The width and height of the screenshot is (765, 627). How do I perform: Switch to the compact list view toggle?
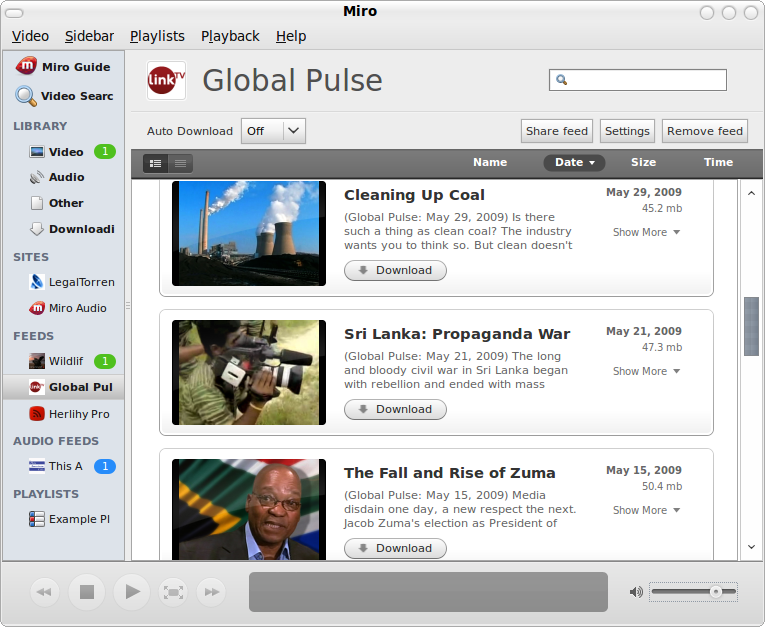click(x=181, y=163)
